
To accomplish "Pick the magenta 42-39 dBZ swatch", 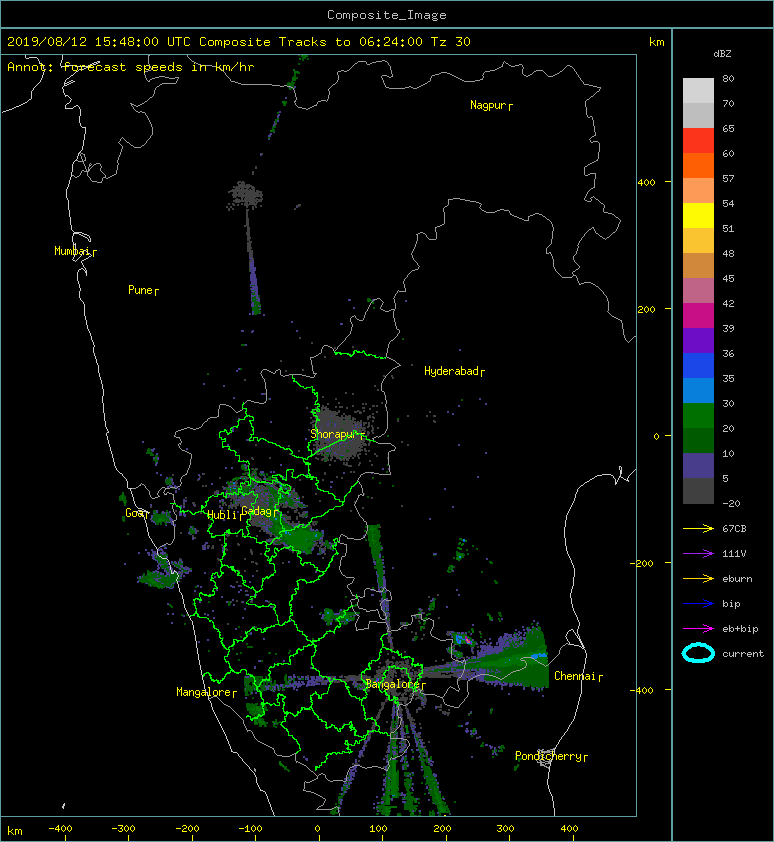I will [x=698, y=316].
